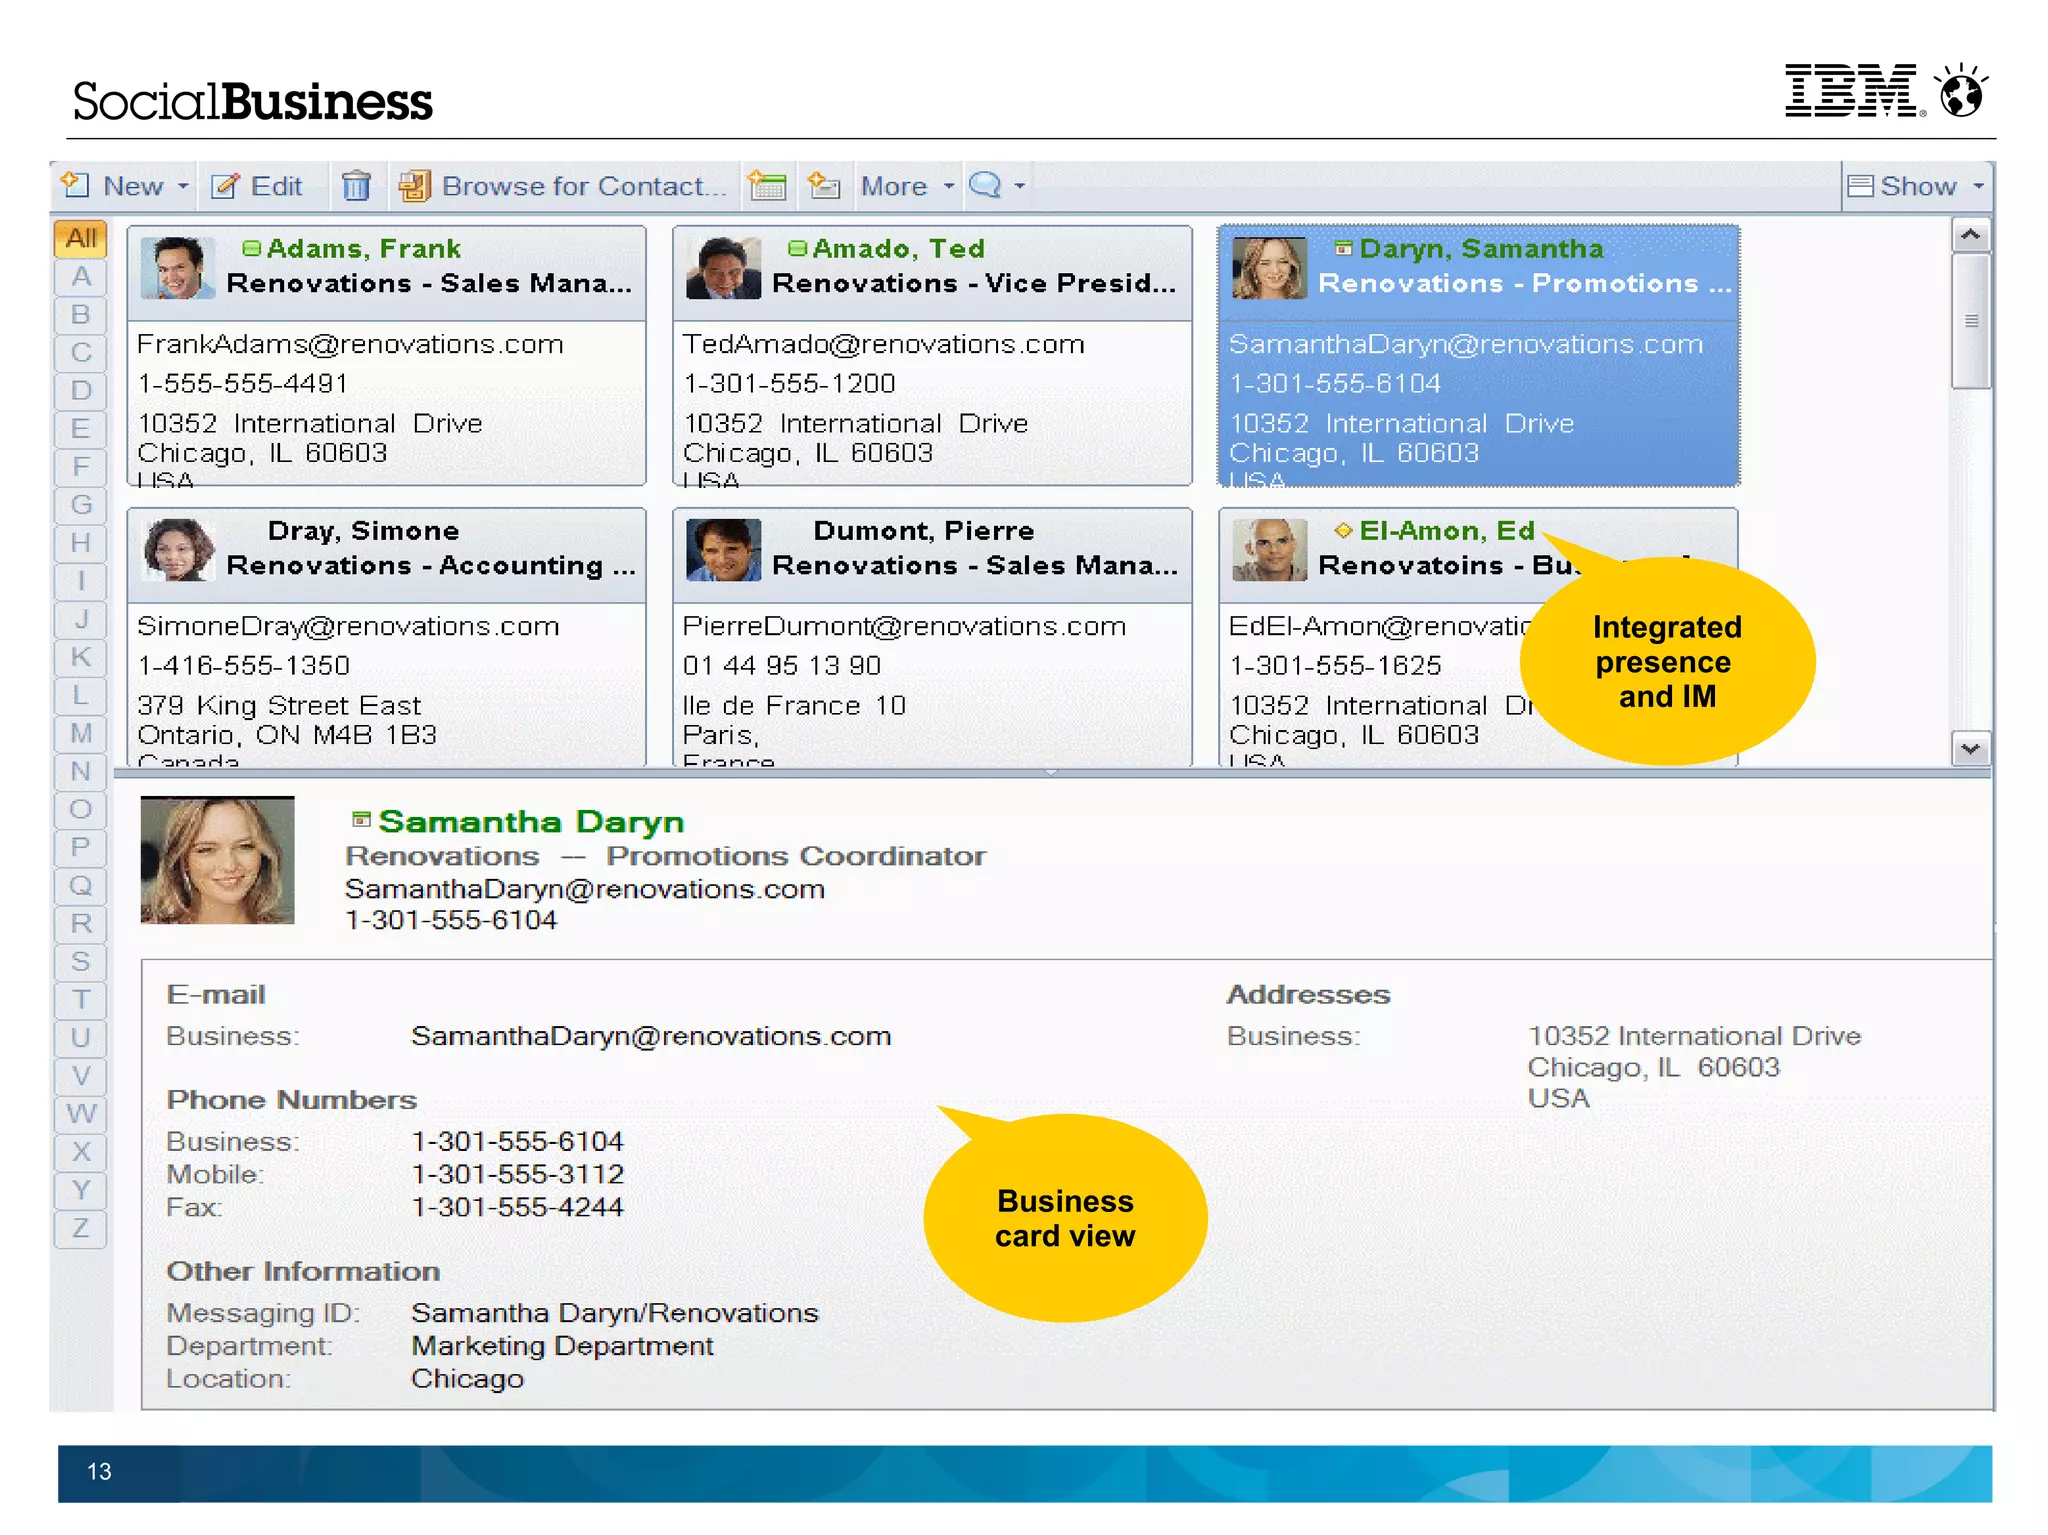Open Amado, Ted contact name

(898, 248)
